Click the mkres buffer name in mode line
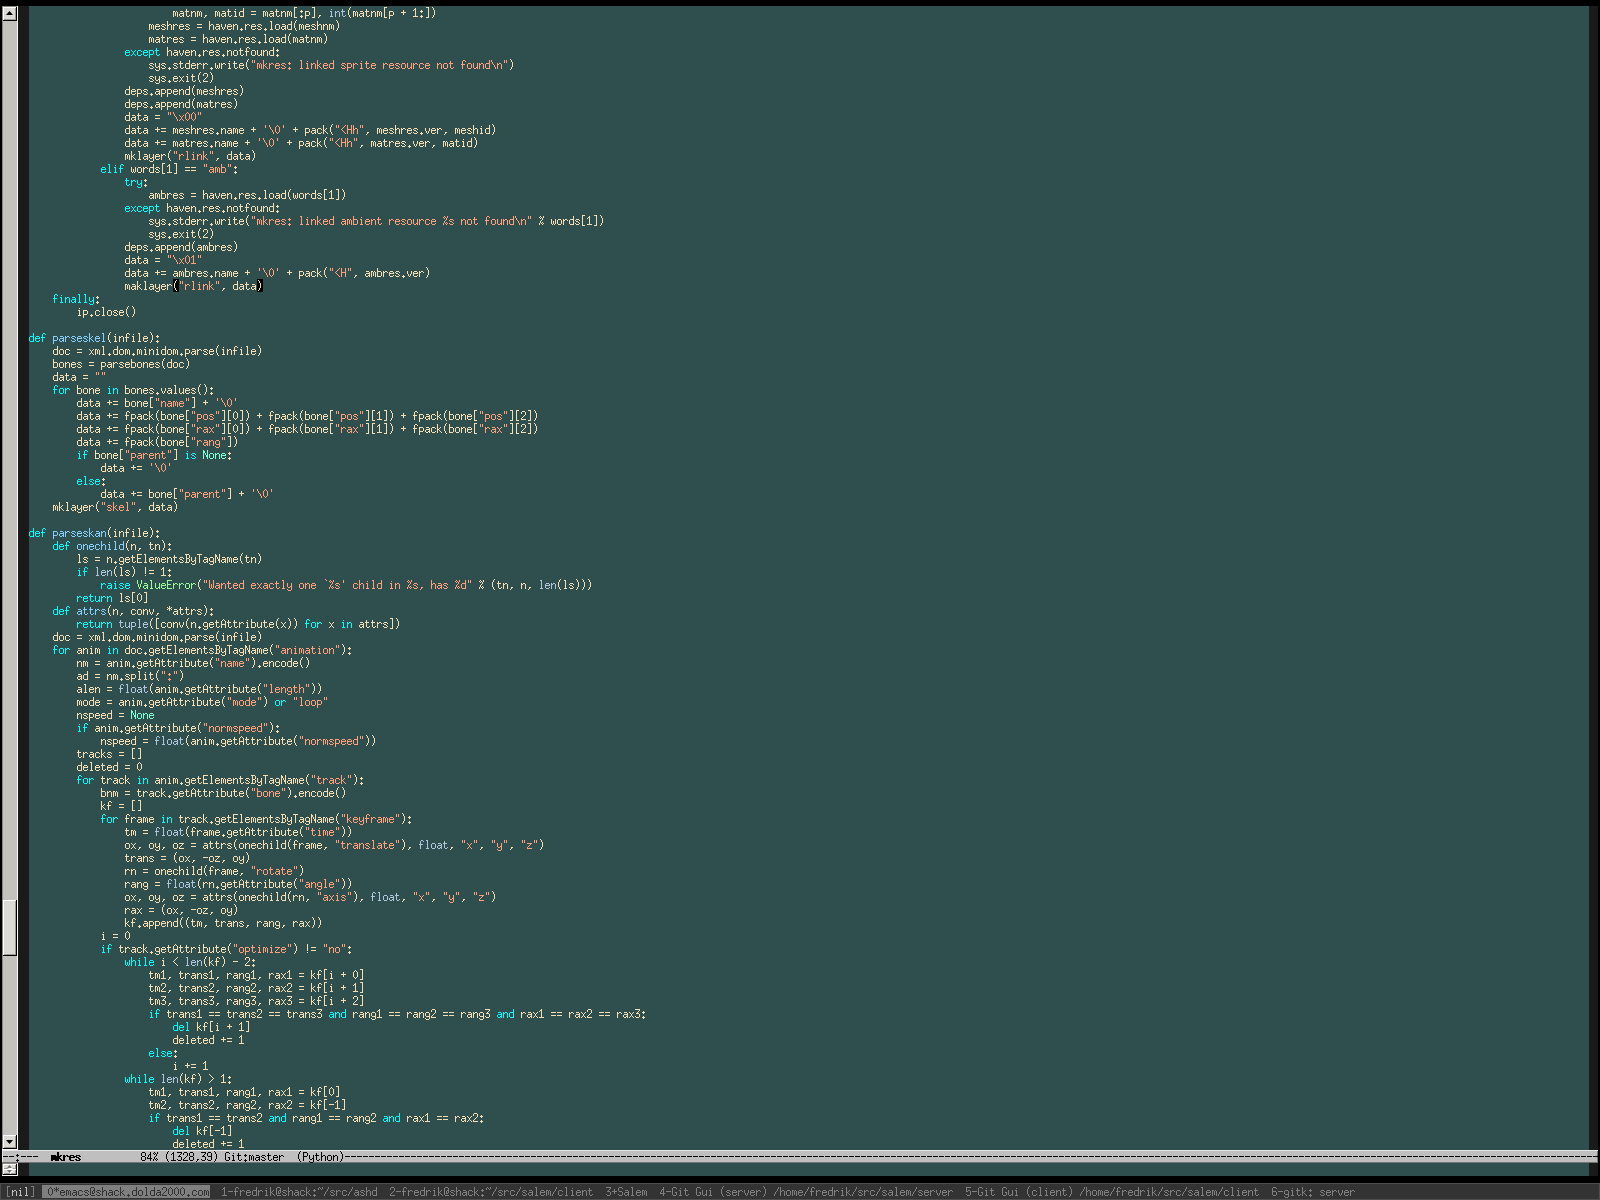The width and height of the screenshot is (1600, 1200). (66, 1157)
